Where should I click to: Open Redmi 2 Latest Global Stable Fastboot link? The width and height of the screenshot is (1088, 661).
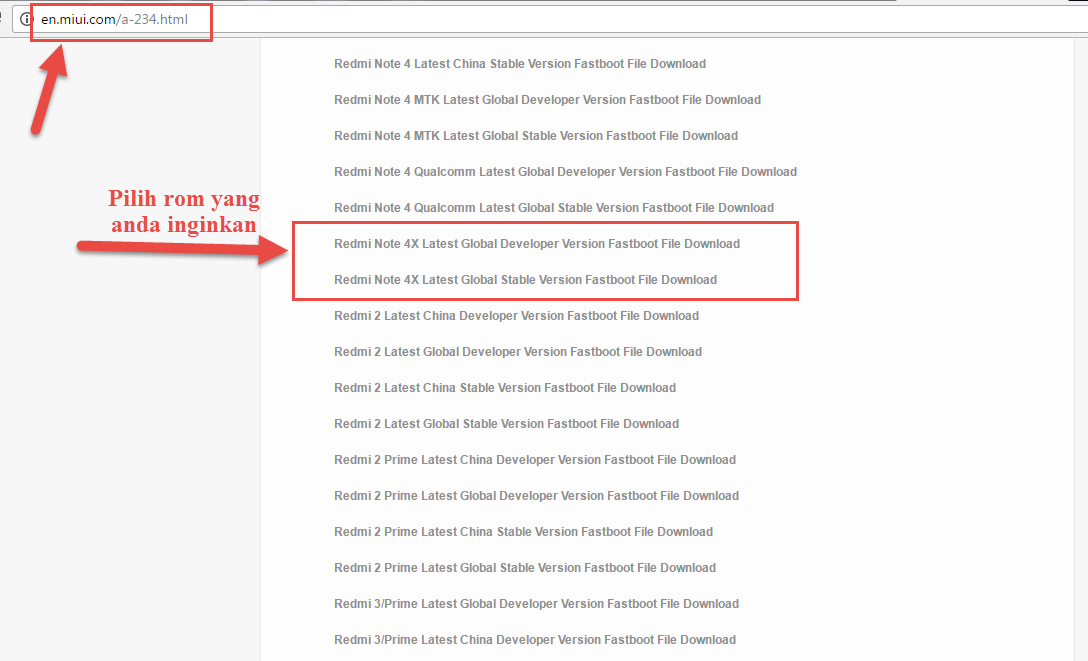[x=507, y=424]
